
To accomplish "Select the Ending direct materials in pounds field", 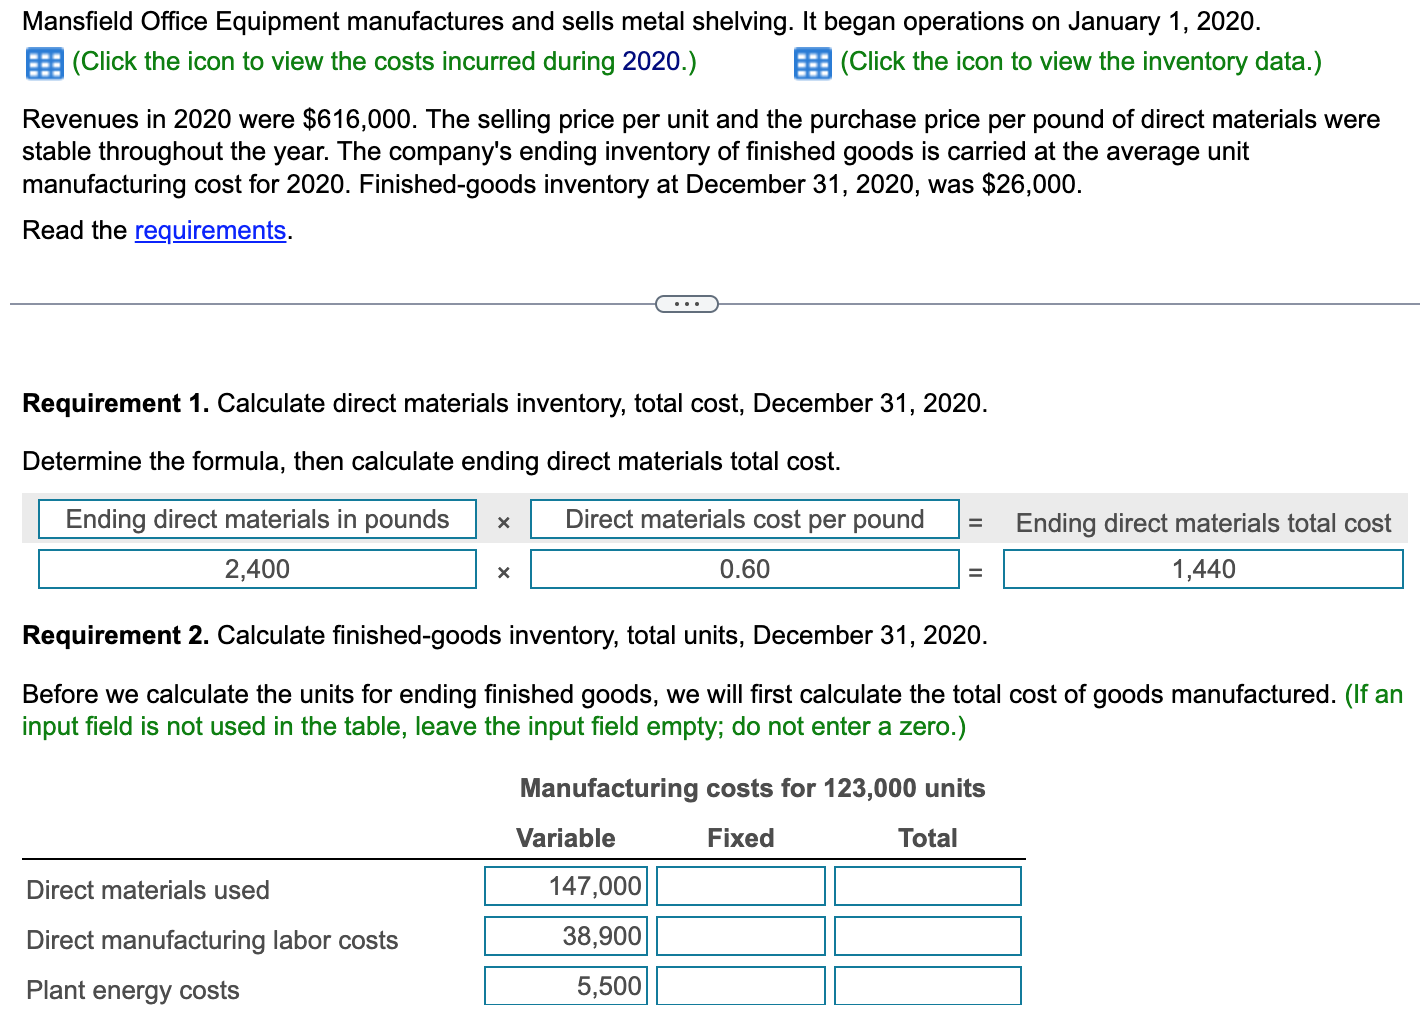I will (256, 519).
